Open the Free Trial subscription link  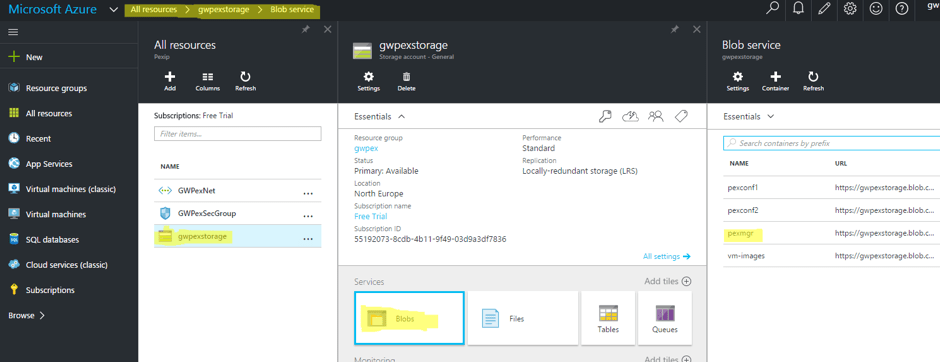coord(370,216)
